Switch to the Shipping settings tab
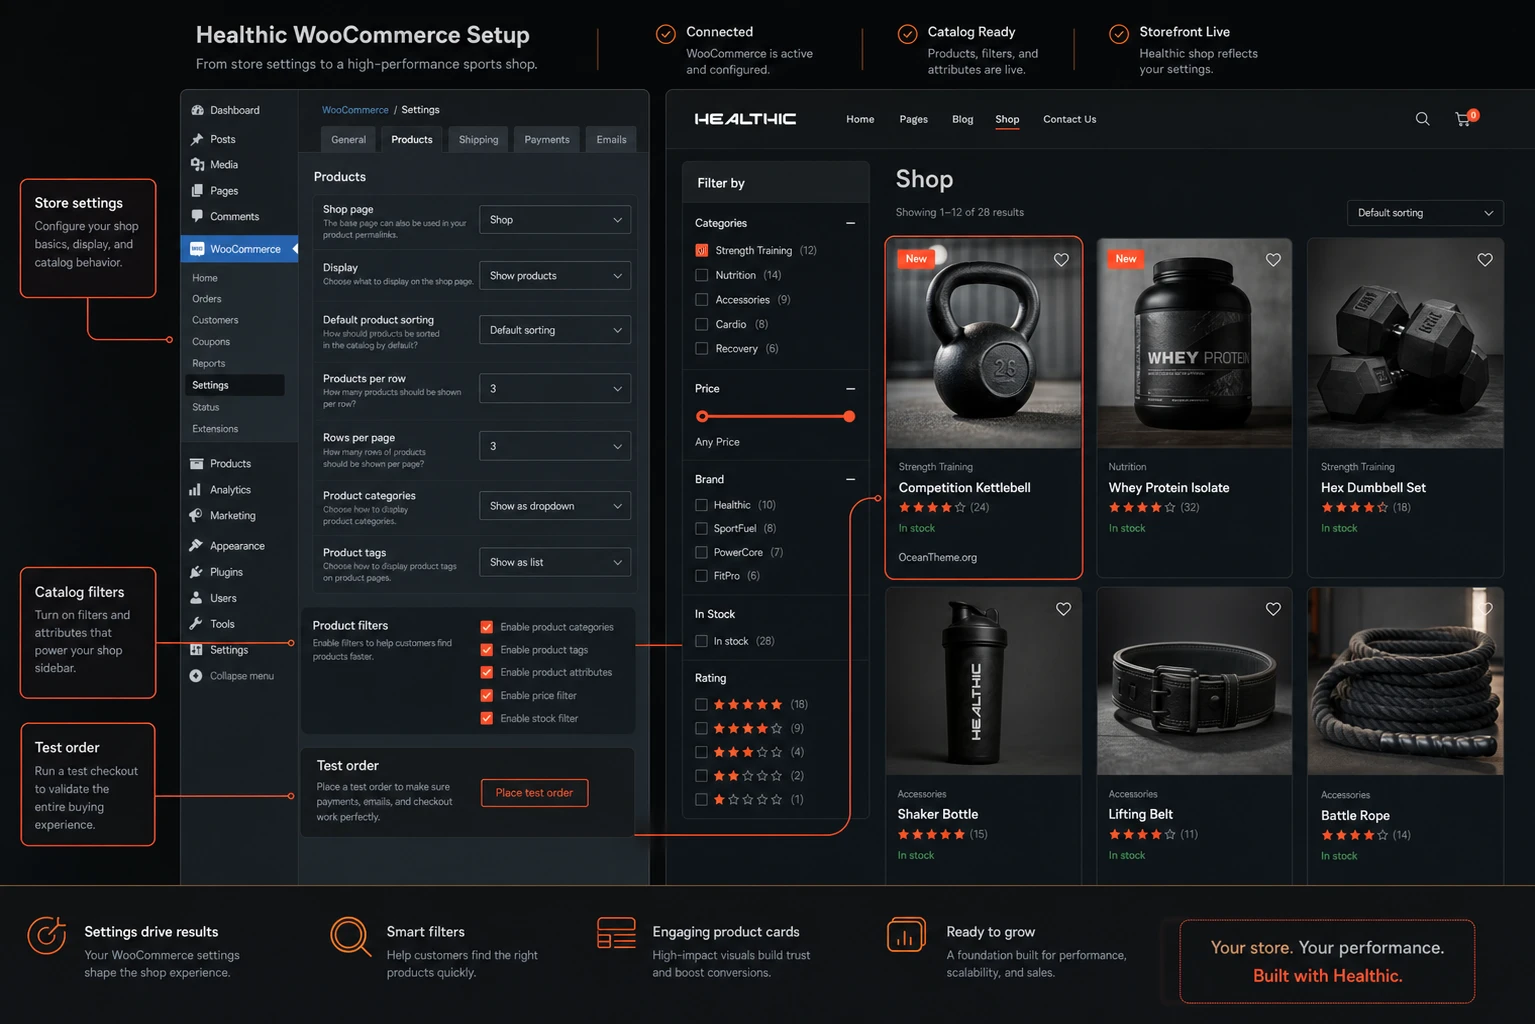Image resolution: width=1535 pixels, height=1024 pixels. (x=478, y=140)
